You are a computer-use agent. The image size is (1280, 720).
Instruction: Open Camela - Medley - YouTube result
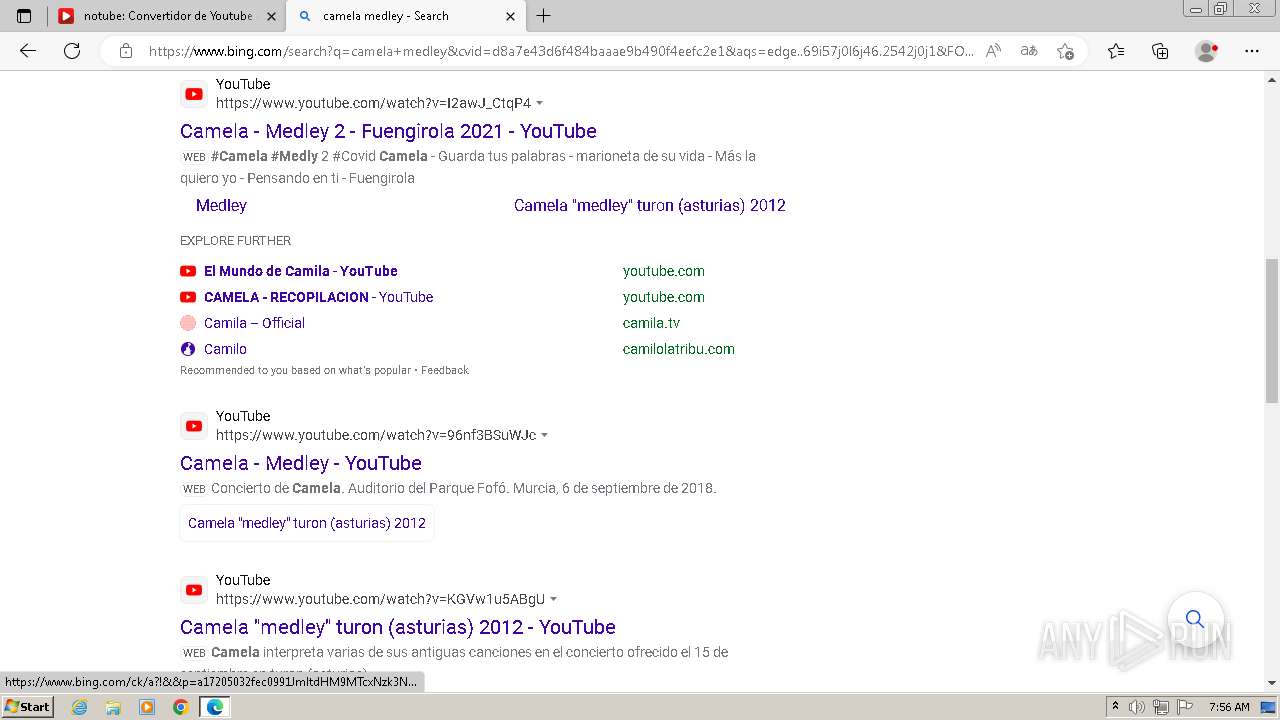301,463
